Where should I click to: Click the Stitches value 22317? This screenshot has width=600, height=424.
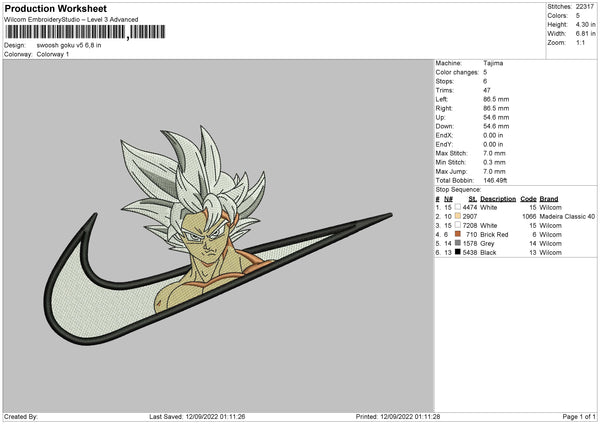[585, 7]
